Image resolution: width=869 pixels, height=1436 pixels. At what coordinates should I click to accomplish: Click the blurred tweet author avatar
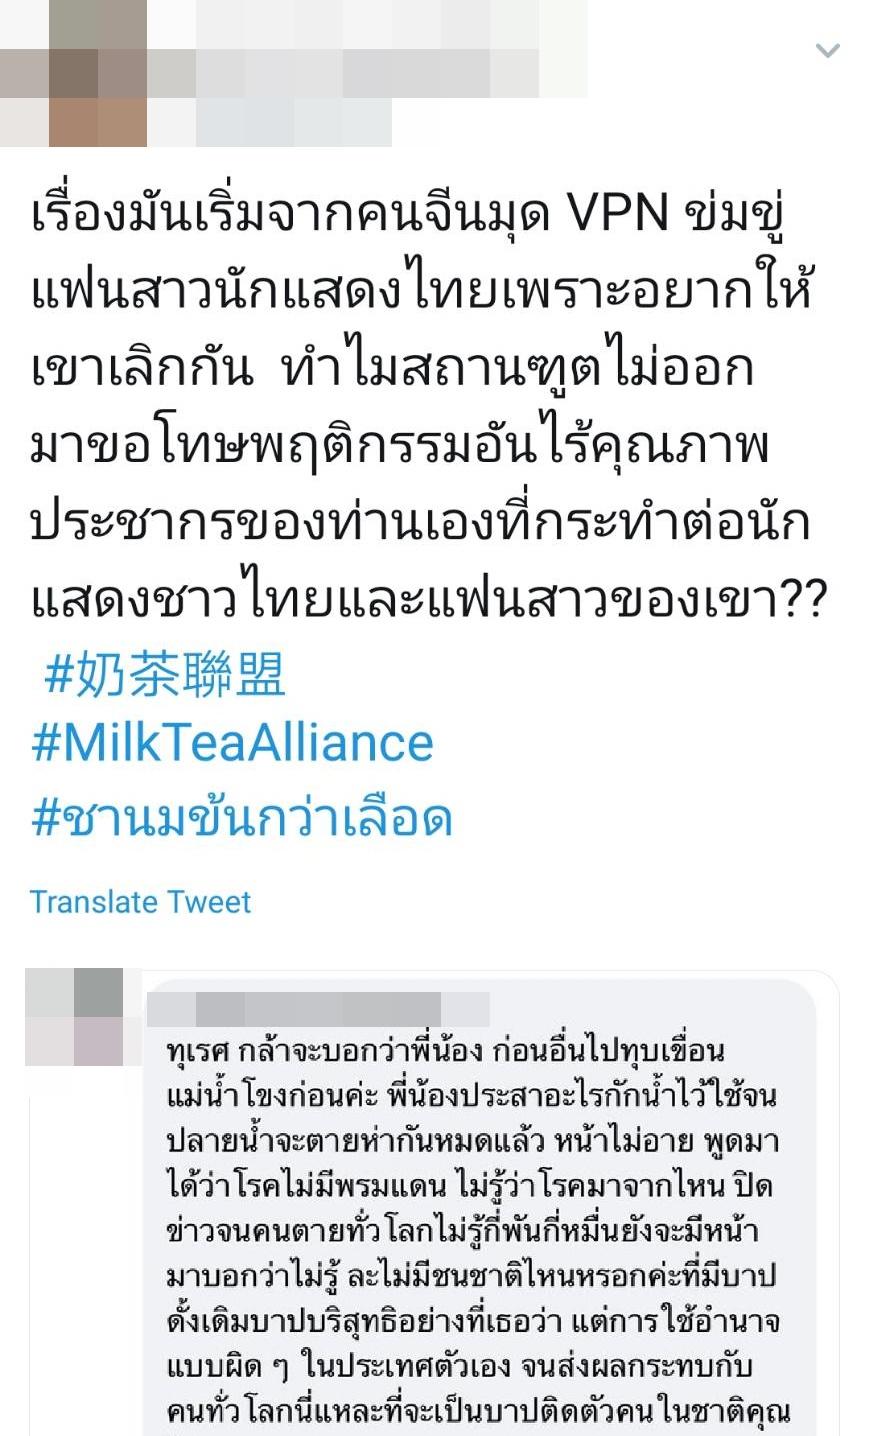[x=73, y=73]
